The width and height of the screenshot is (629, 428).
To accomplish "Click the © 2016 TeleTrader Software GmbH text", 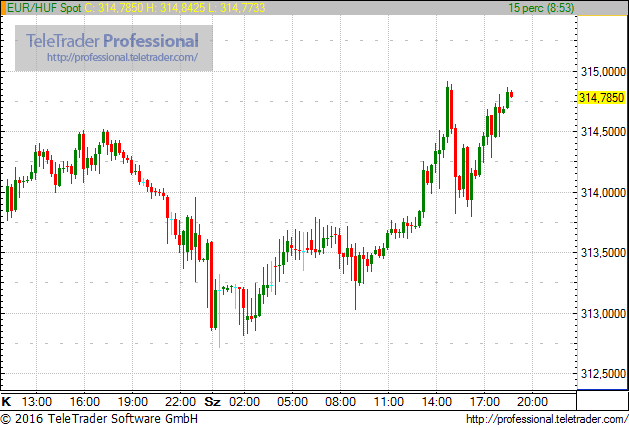I will (99, 419).
